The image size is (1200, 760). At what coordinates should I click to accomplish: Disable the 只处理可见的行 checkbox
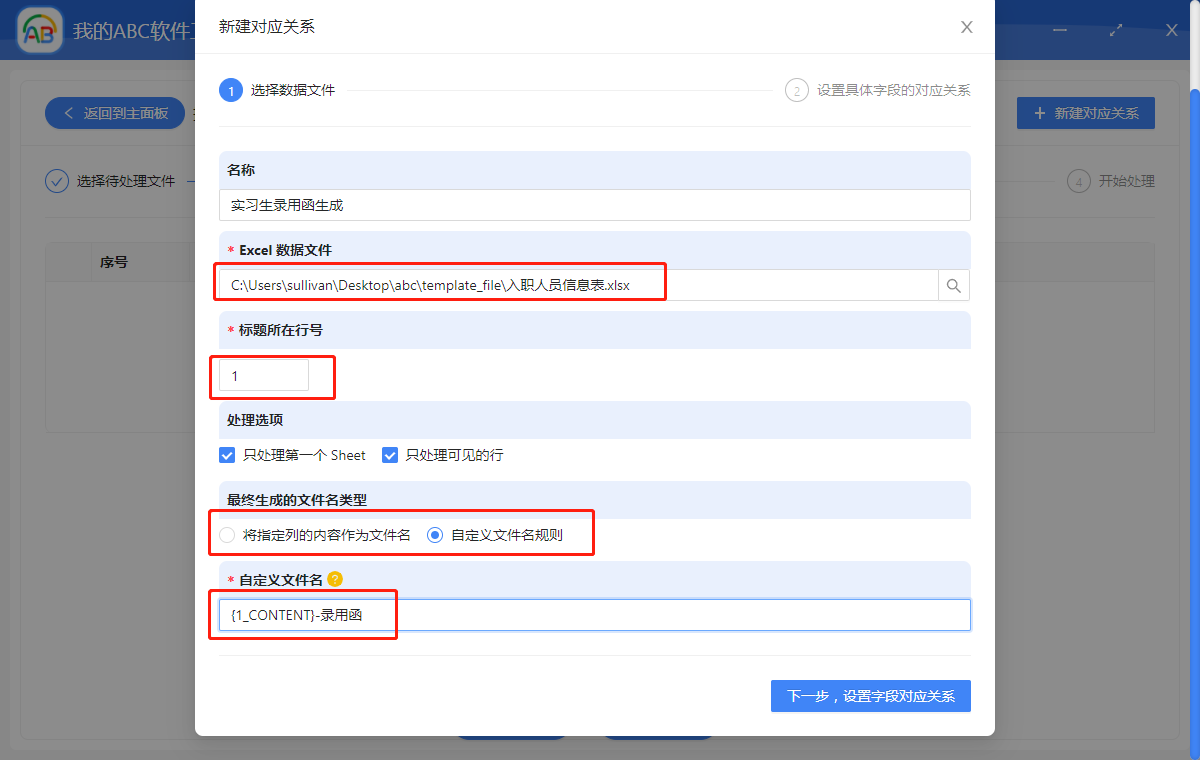tap(389, 455)
